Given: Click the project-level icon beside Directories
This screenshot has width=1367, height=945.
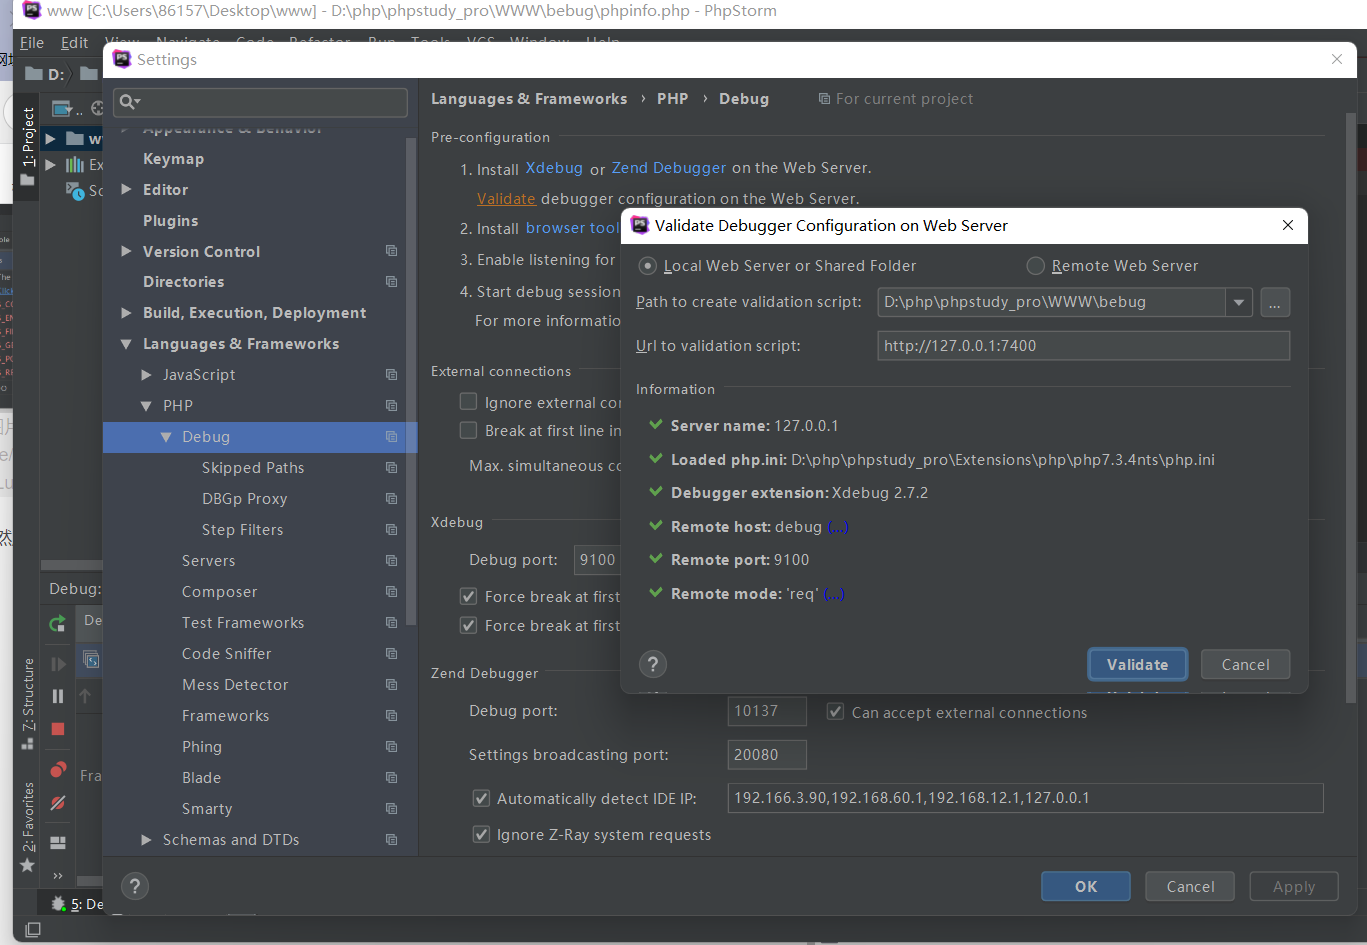Looking at the screenshot, I should tap(392, 282).
